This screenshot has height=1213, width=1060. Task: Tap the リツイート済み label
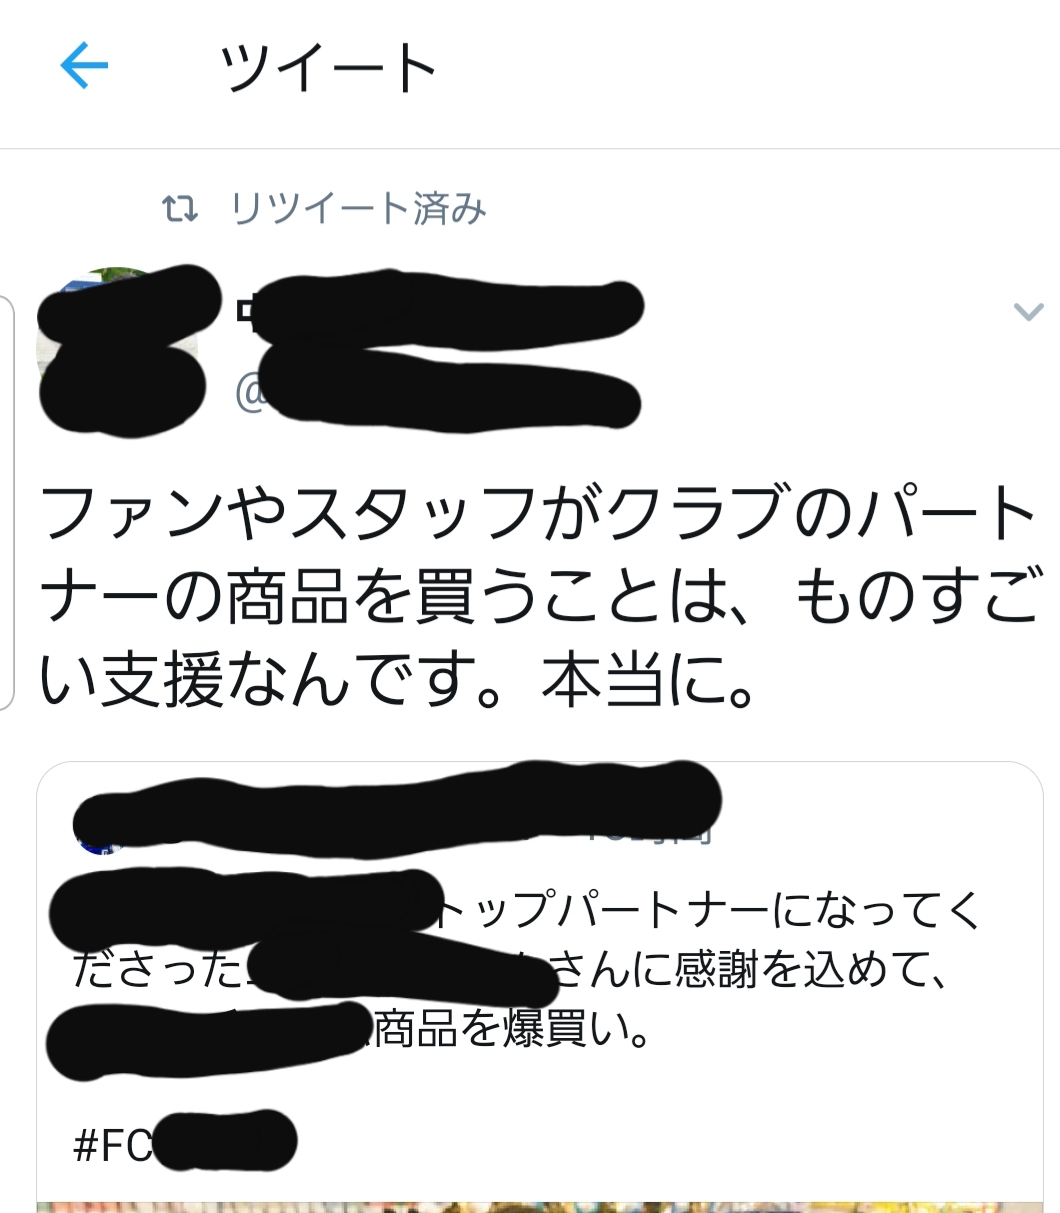pyautogui.click(x=358, y=209)
